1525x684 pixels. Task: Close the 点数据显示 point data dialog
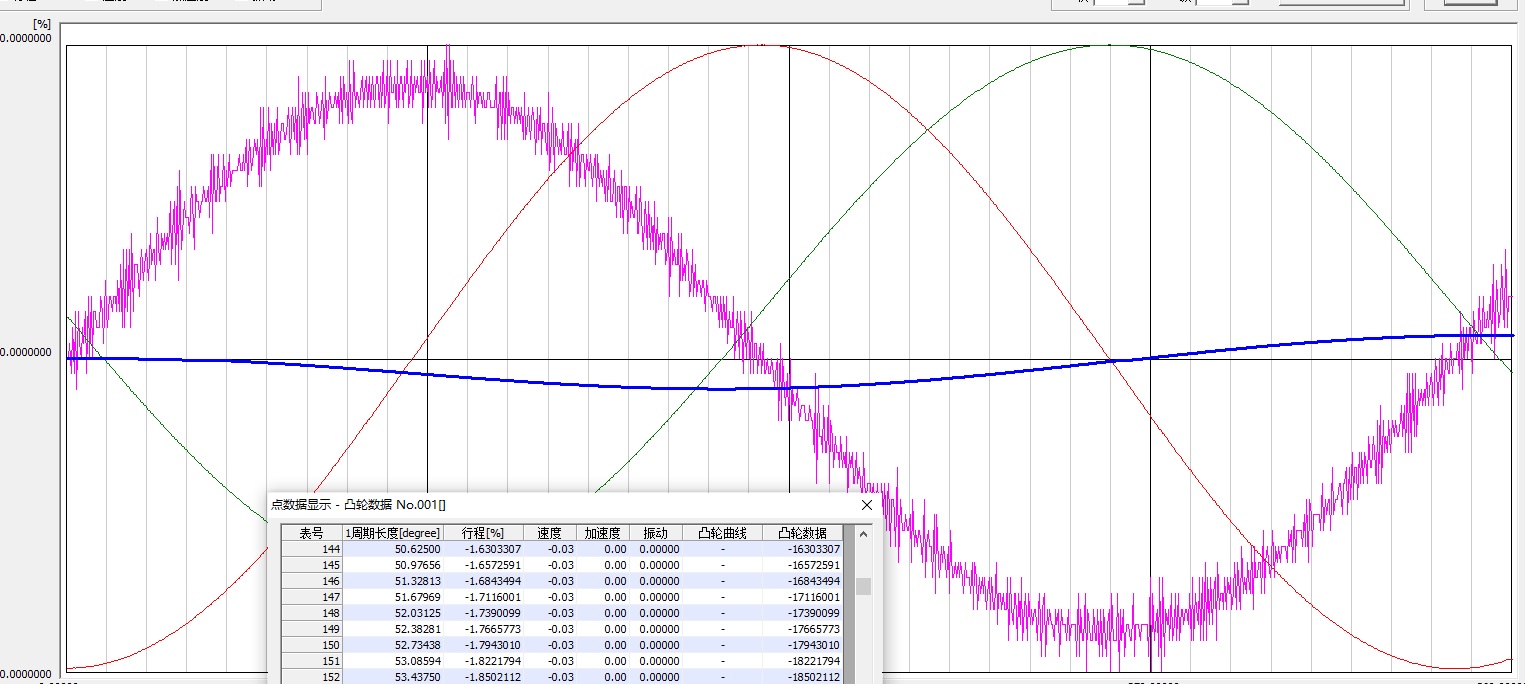click(x=866, y=506)
